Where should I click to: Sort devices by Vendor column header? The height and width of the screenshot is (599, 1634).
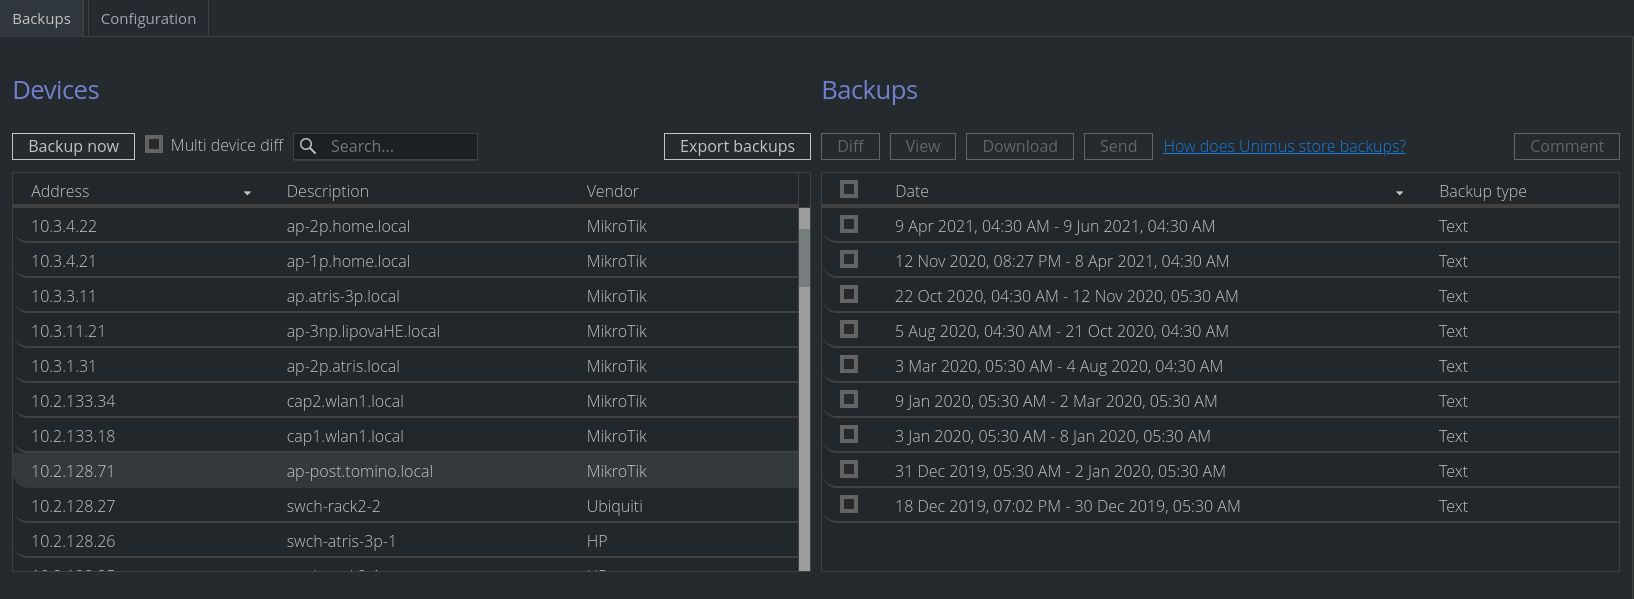pos(612,191)
